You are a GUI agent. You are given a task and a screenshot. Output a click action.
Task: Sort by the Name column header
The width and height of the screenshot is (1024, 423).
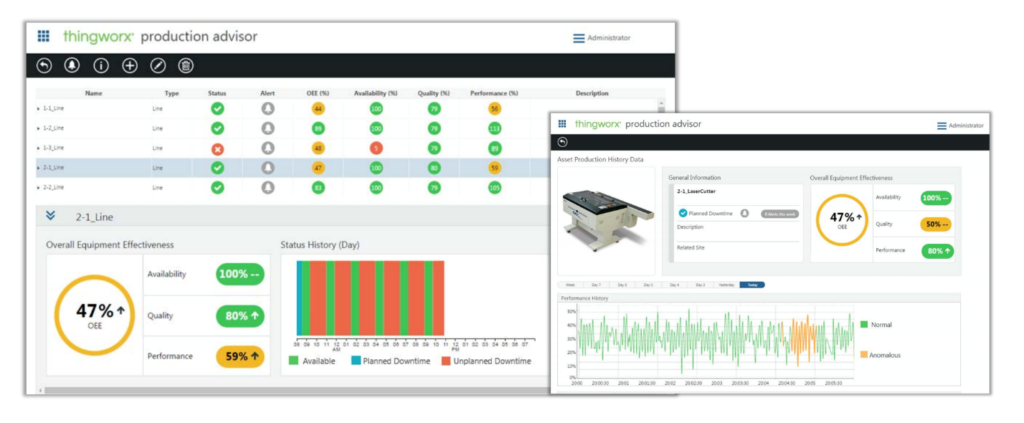pyautogui.click(x=93, y=93)
